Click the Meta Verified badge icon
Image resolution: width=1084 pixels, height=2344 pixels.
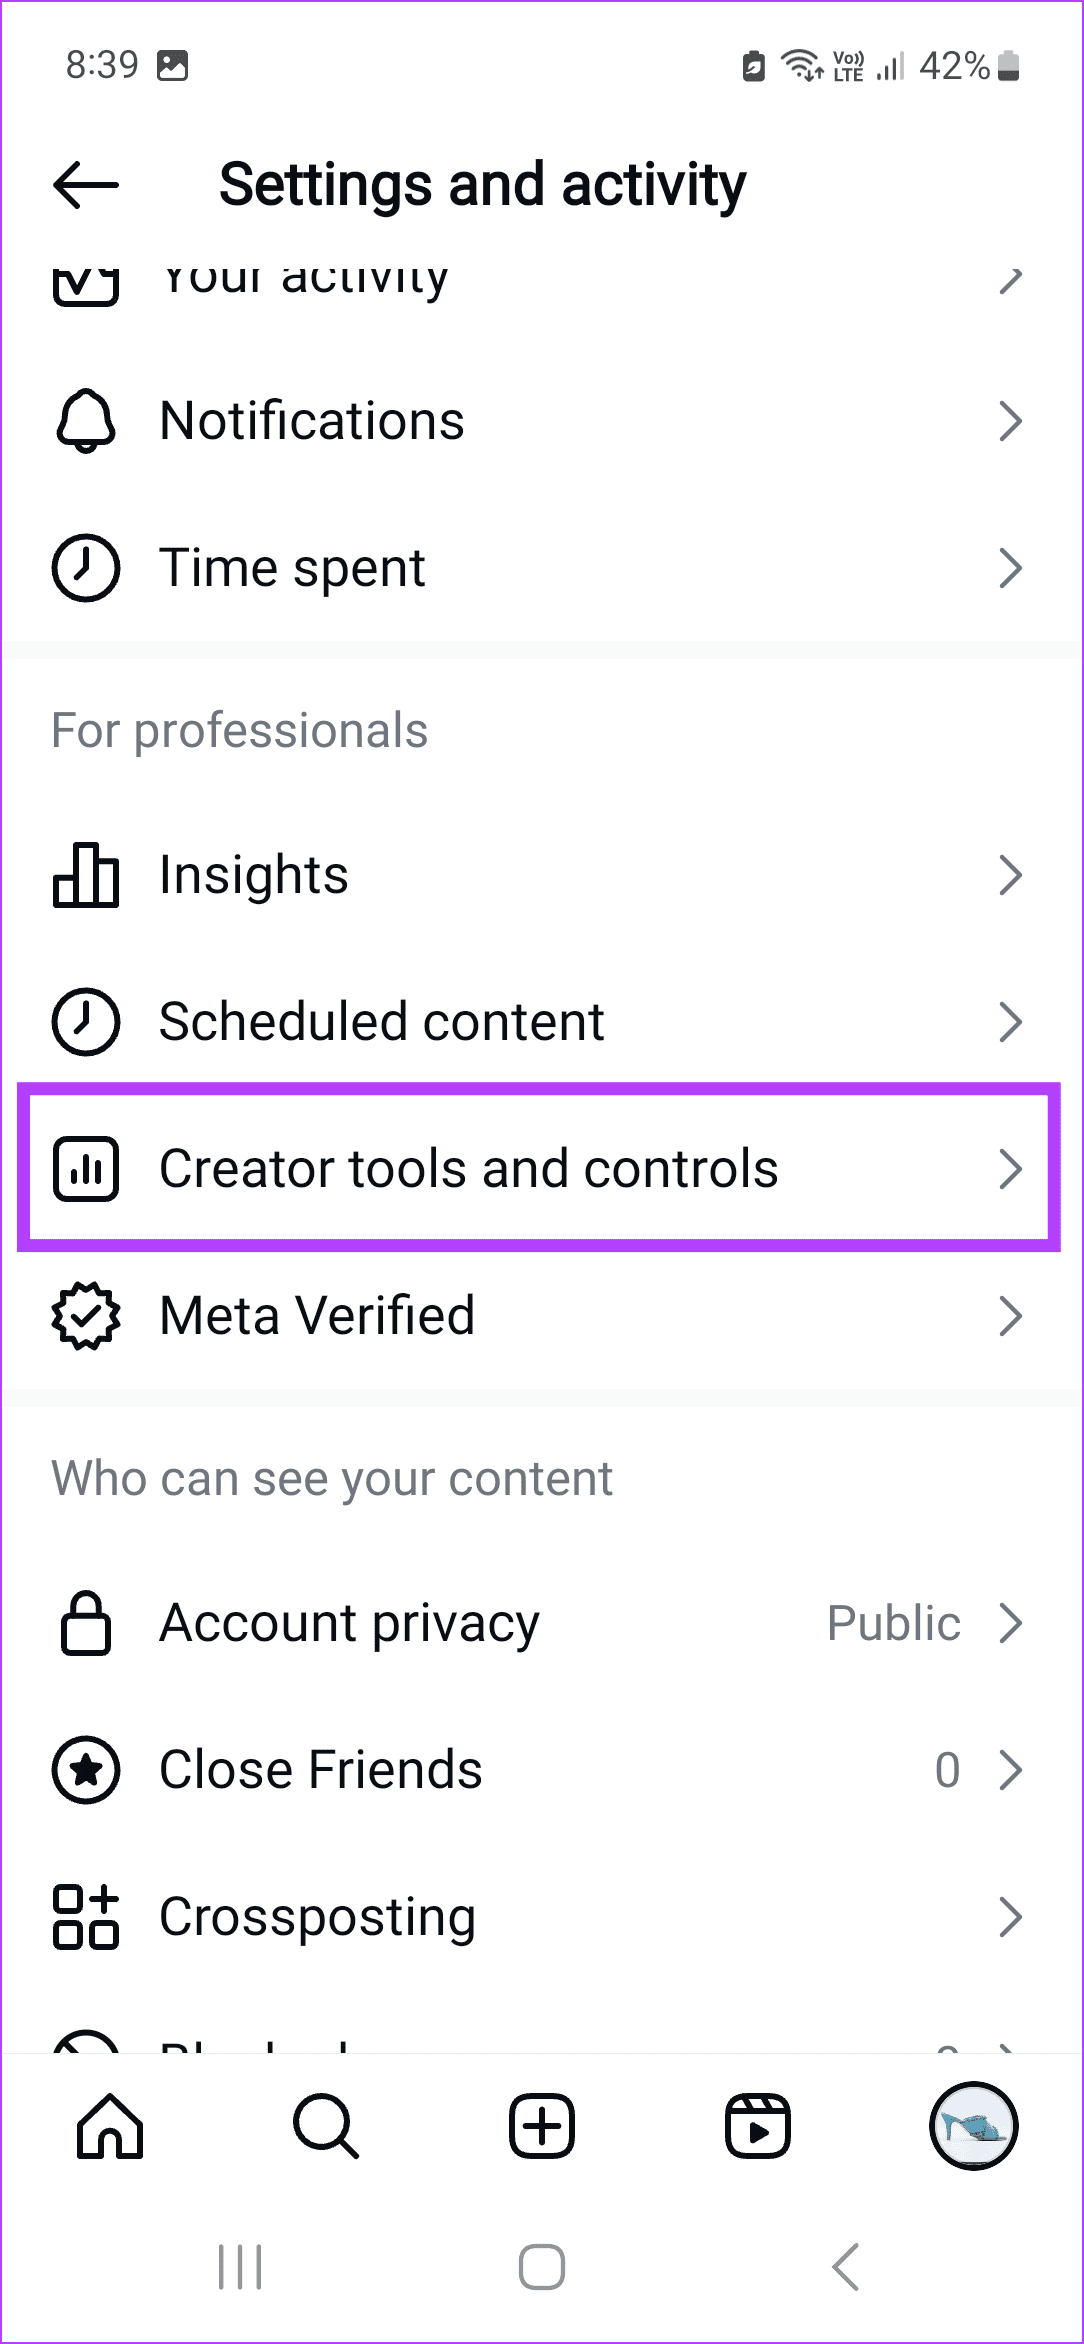[x=86, y=1317]
